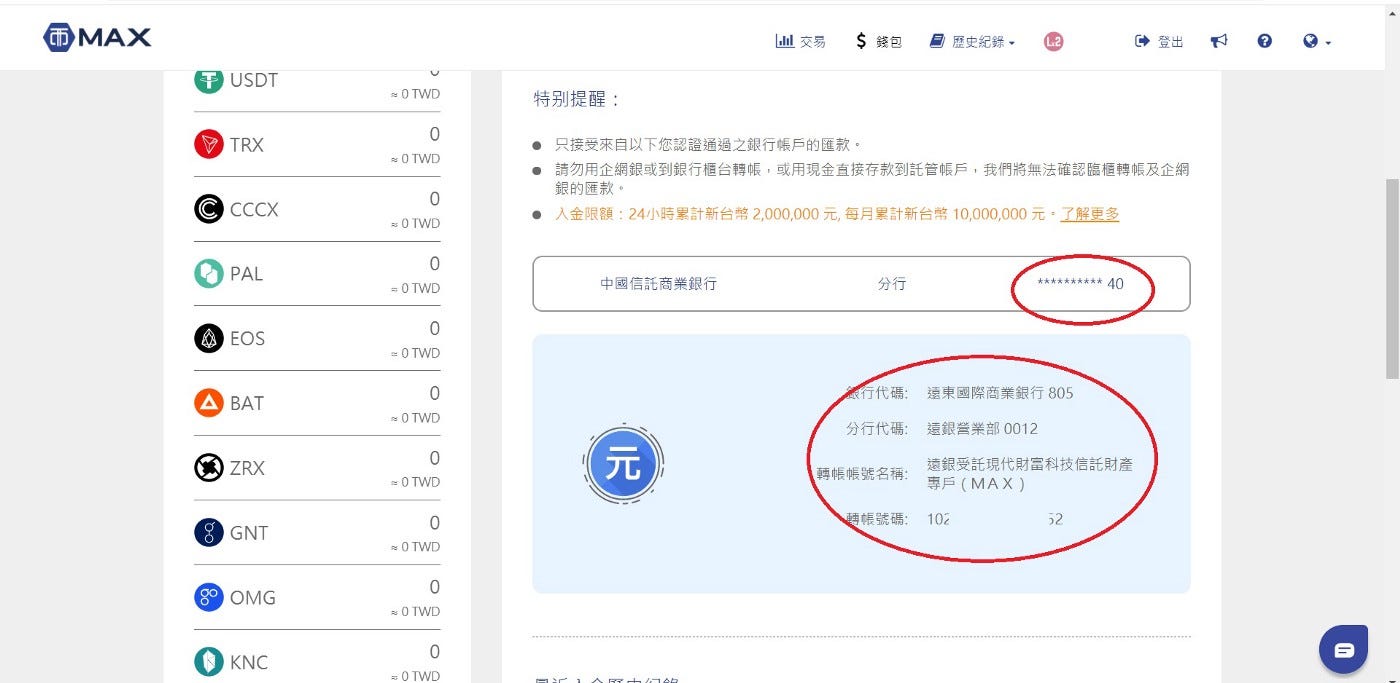Click the blue 元 TWD currency icon
Viewport: 1400px width, 683px height.
point(623,464)
